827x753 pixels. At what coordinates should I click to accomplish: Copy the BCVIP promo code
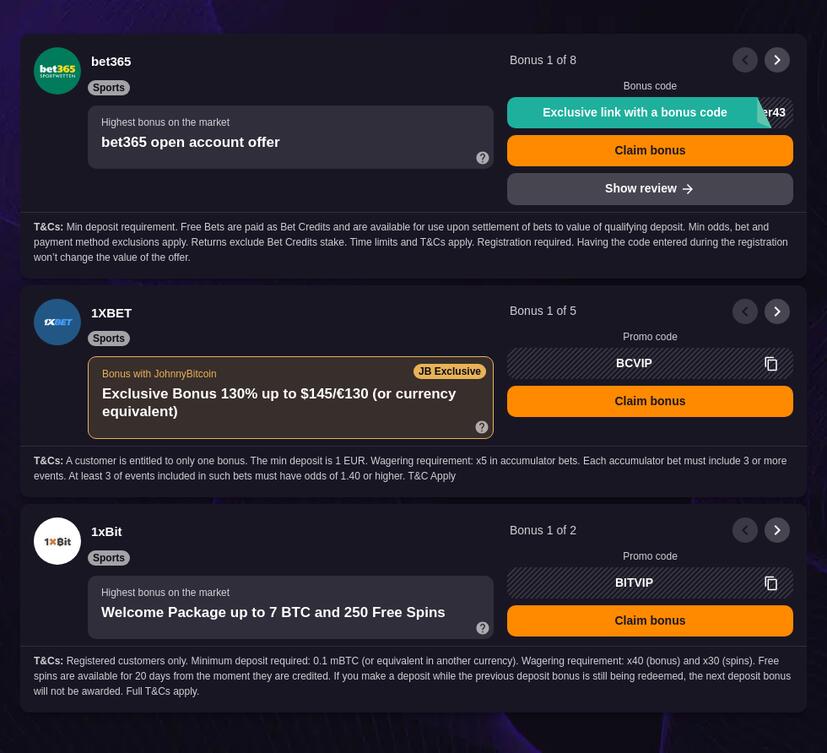point(771,363)
